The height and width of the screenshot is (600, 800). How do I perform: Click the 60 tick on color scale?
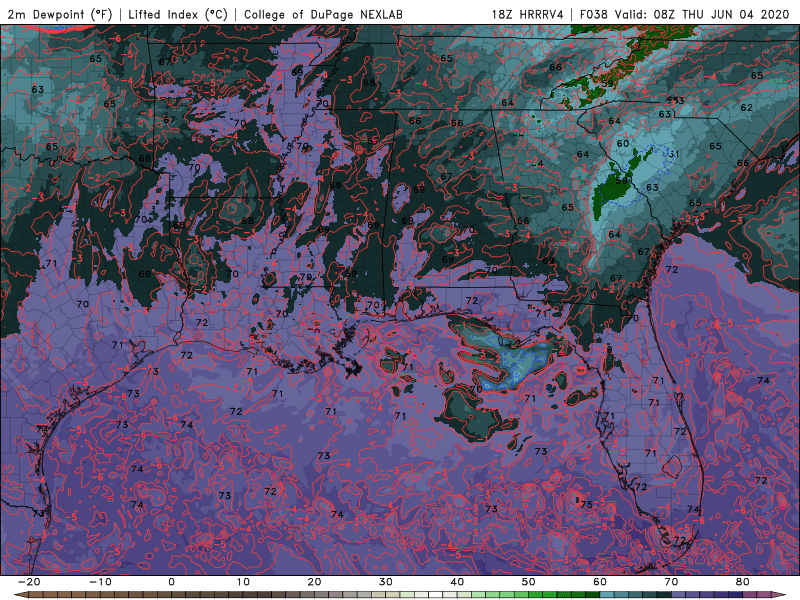click(x=600, y=582)
